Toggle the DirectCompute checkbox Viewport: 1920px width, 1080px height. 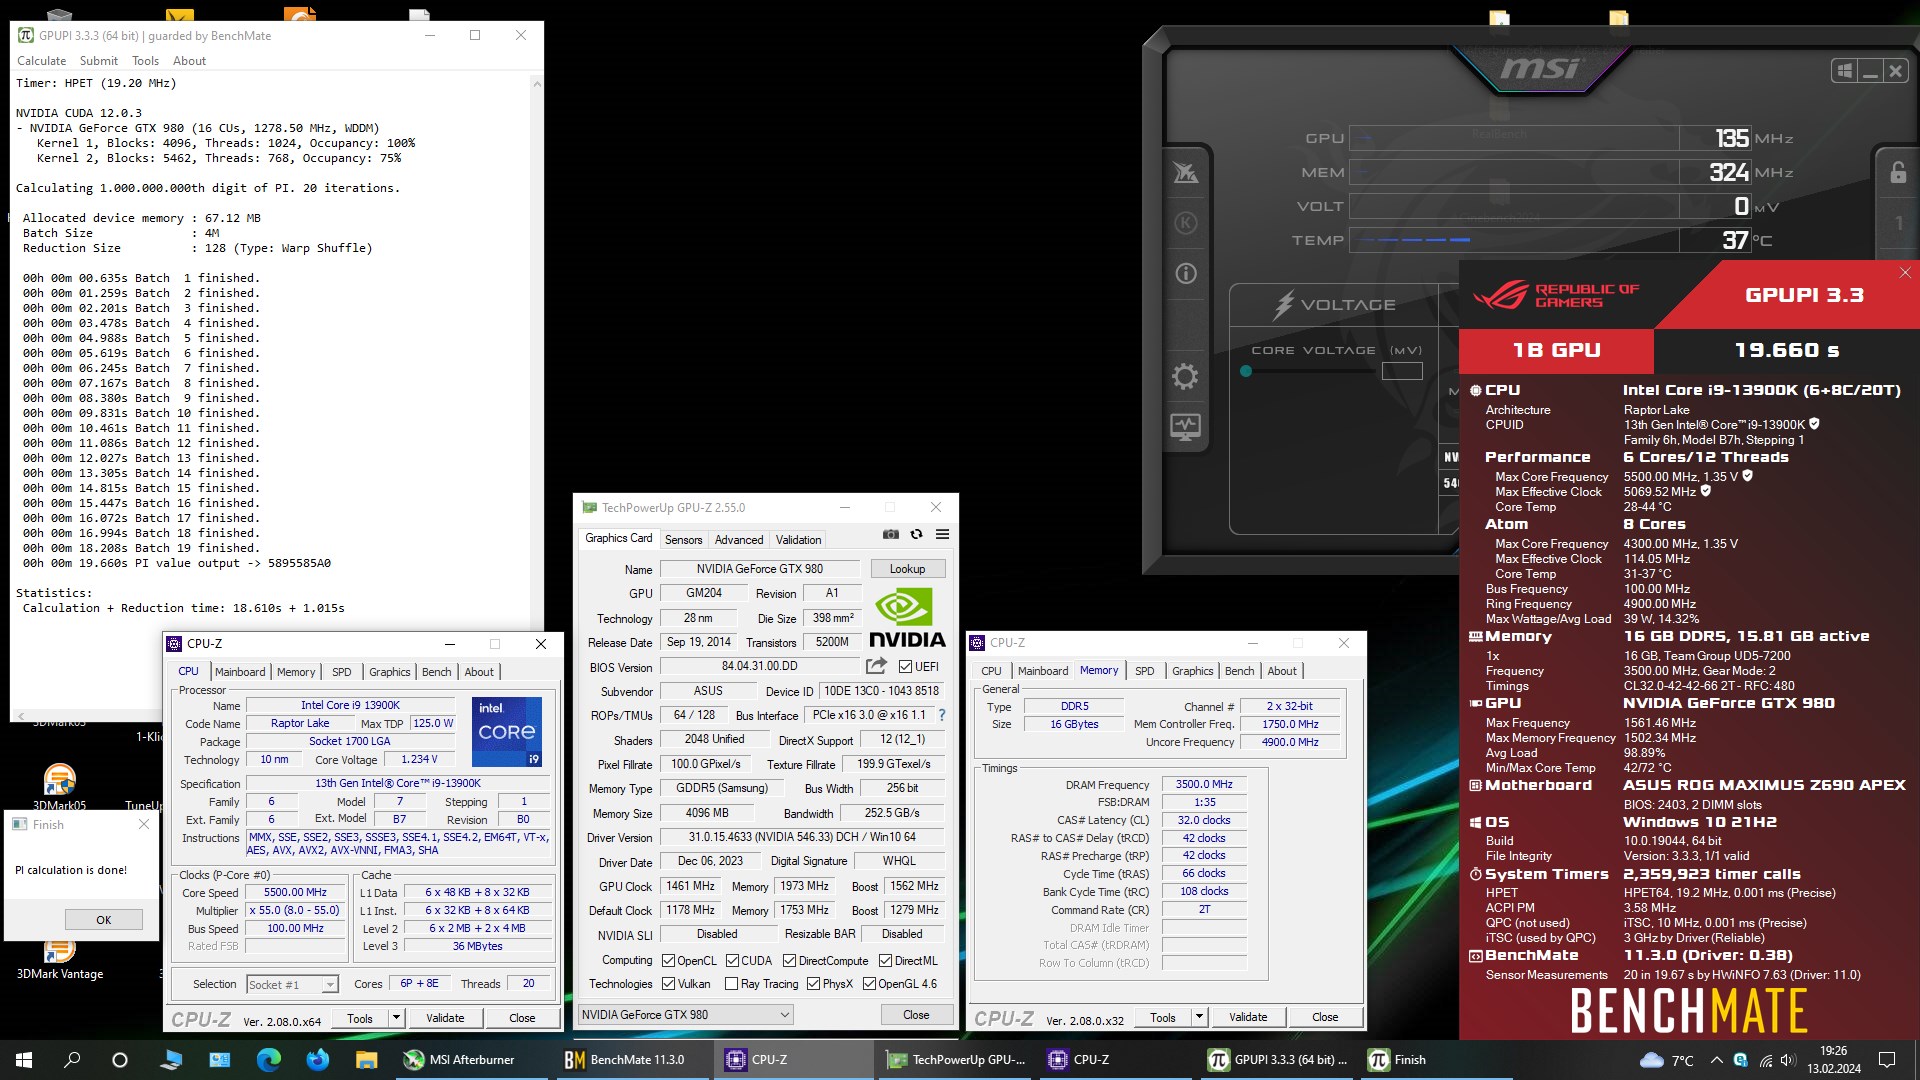point(789,961)
